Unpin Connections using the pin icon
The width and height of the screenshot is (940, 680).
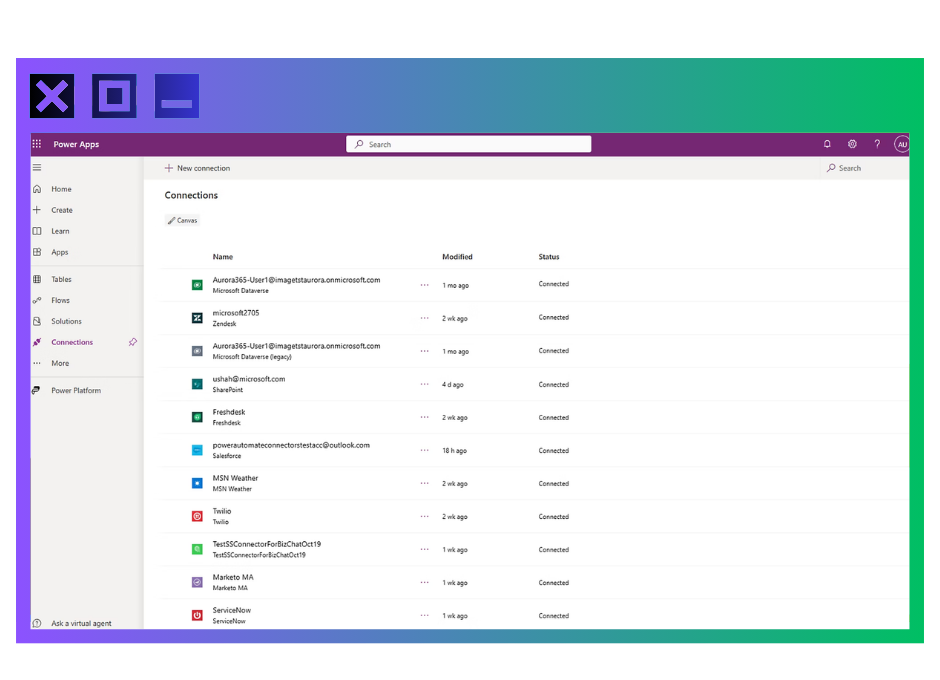coord(132,342)
